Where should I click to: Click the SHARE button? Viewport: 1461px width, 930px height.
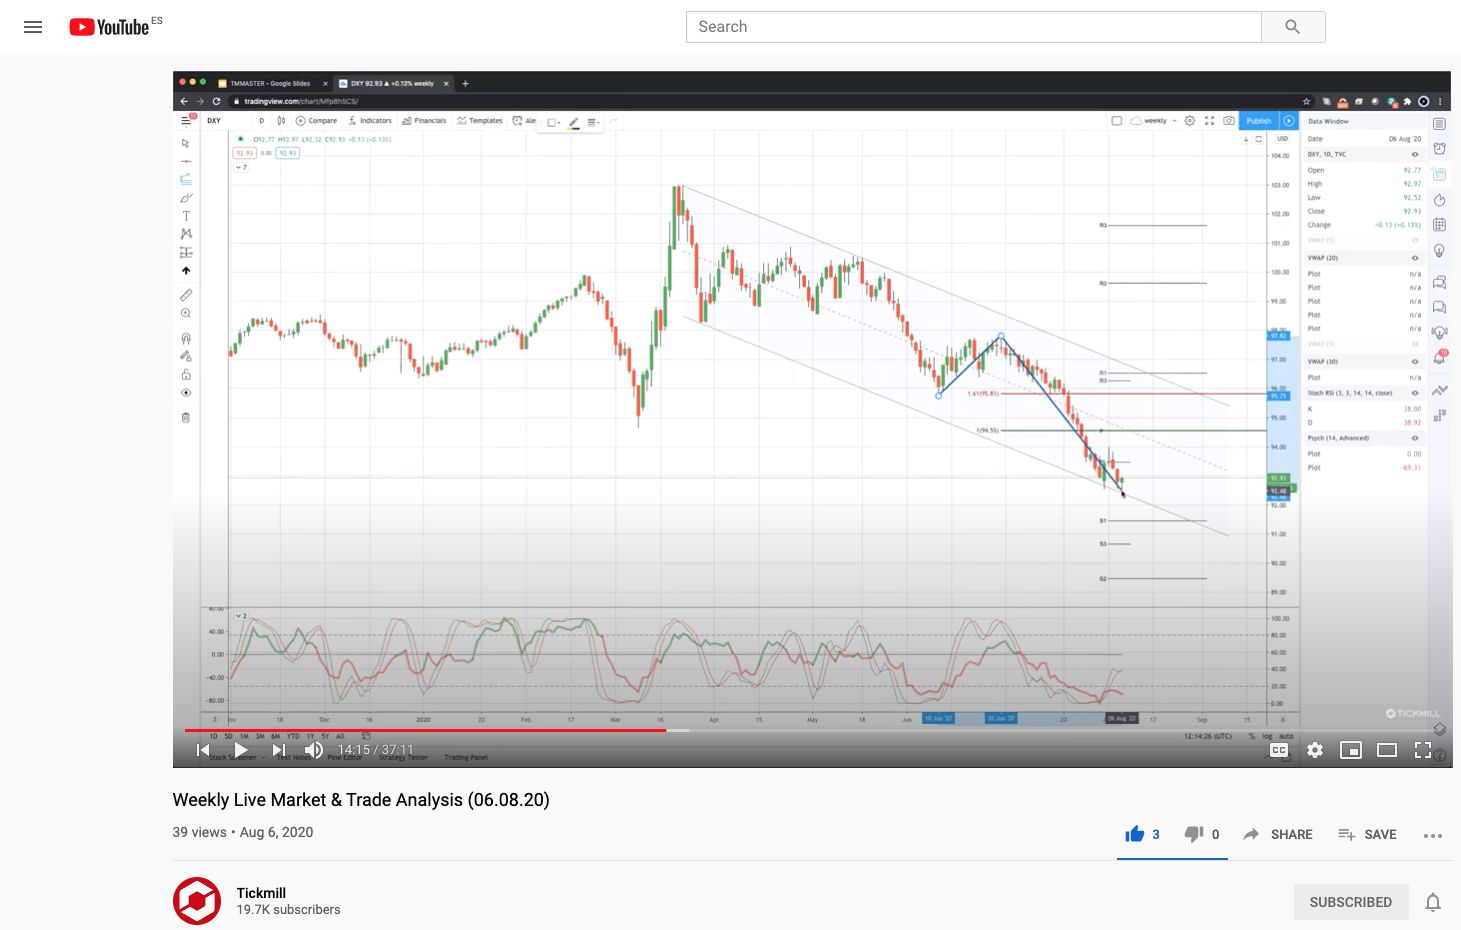coord(1277,834)
